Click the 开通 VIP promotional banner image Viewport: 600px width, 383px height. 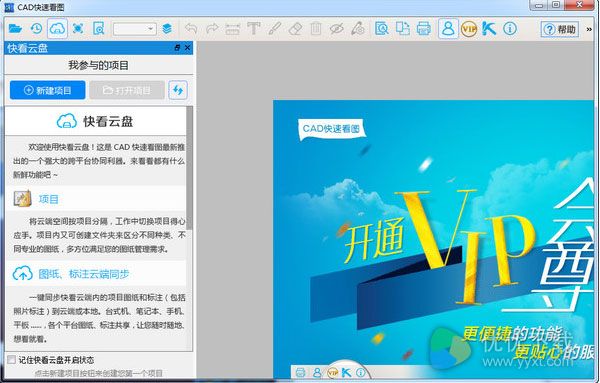pyautogui.click(x=433, y=240)
